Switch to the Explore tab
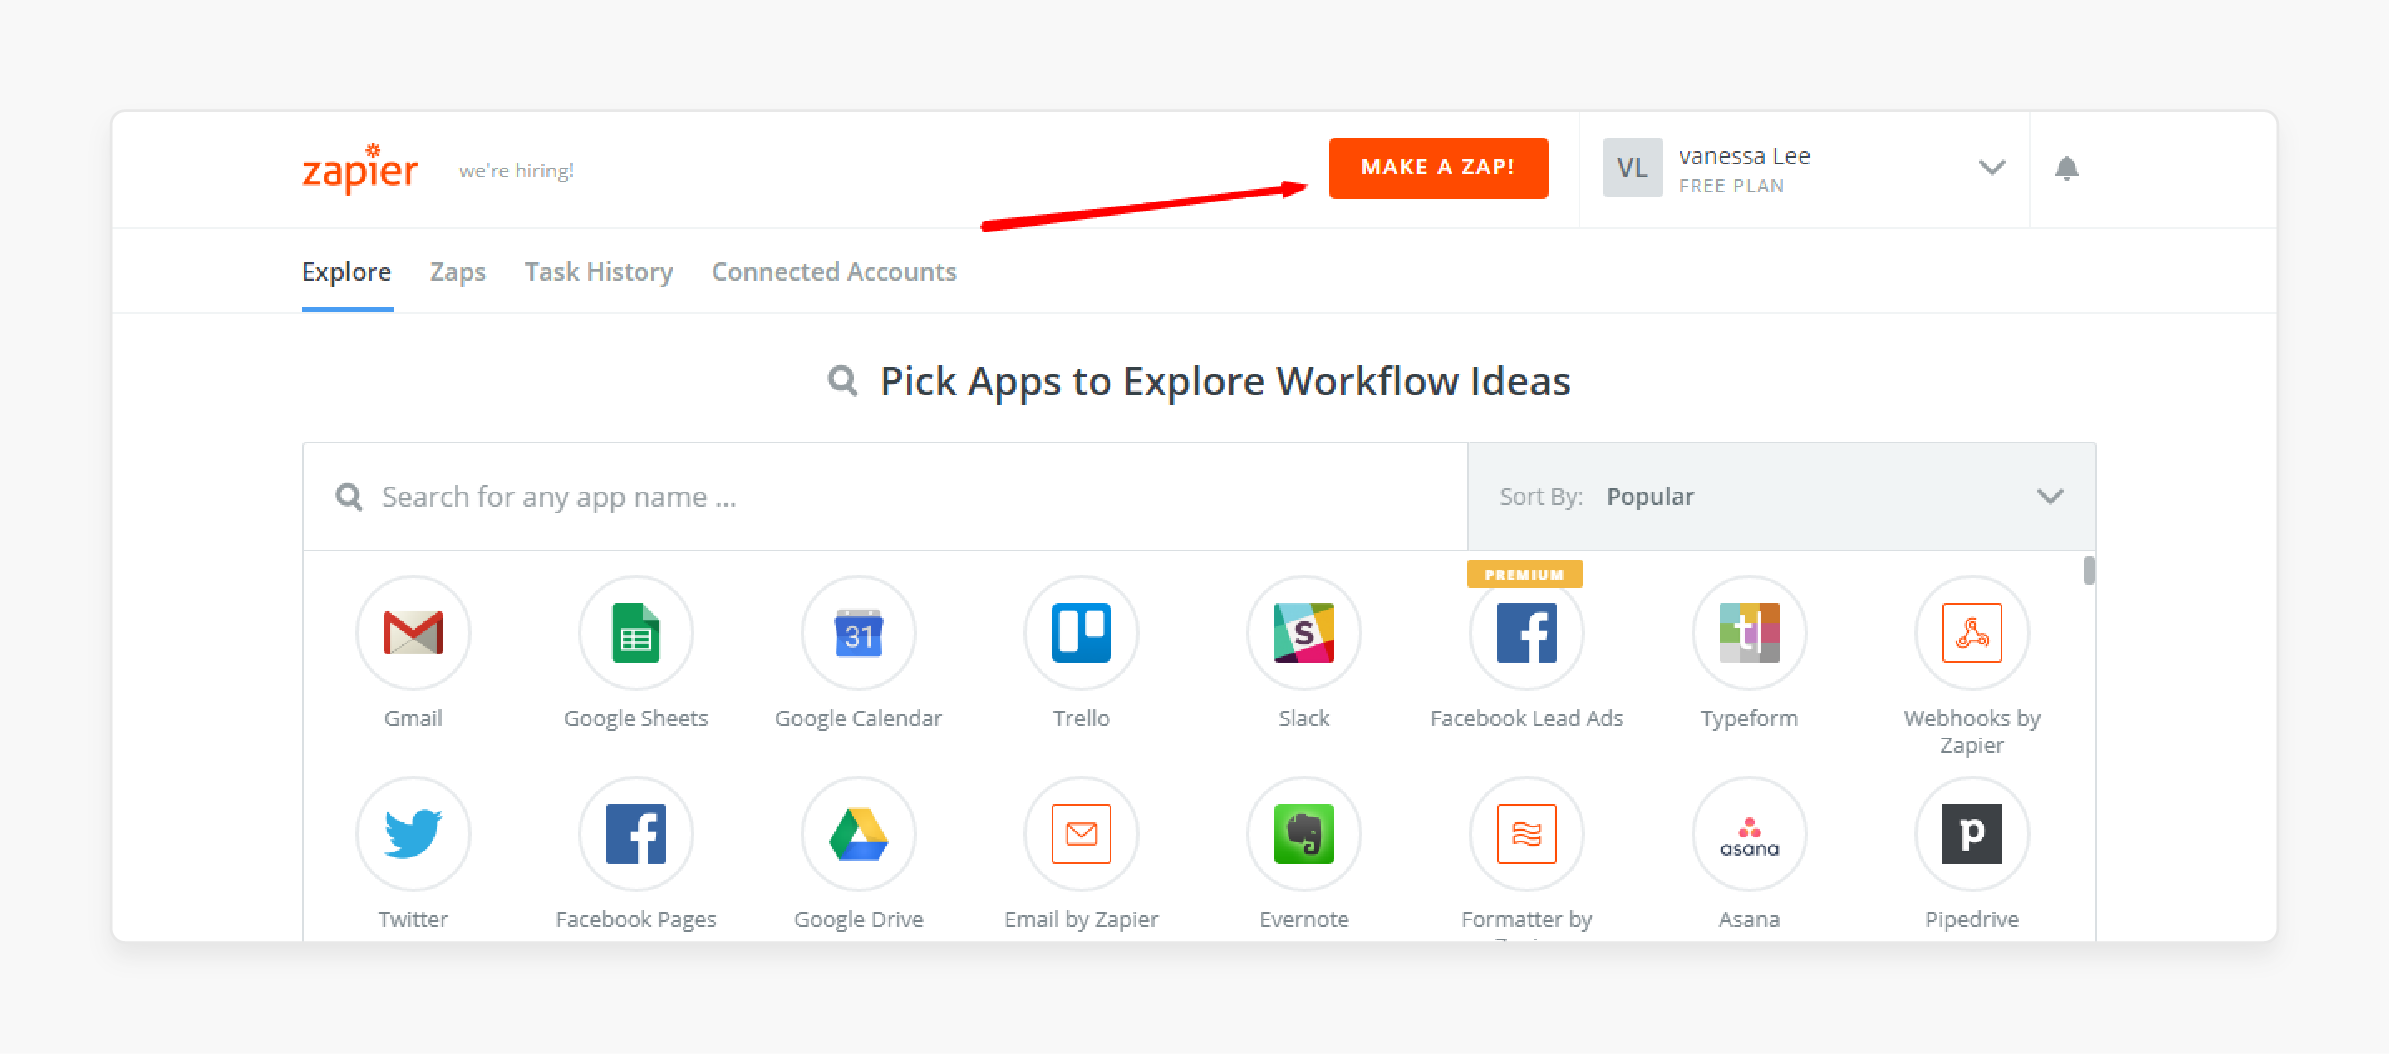Screen dimensions: 2389x1054 pos(346,272)
